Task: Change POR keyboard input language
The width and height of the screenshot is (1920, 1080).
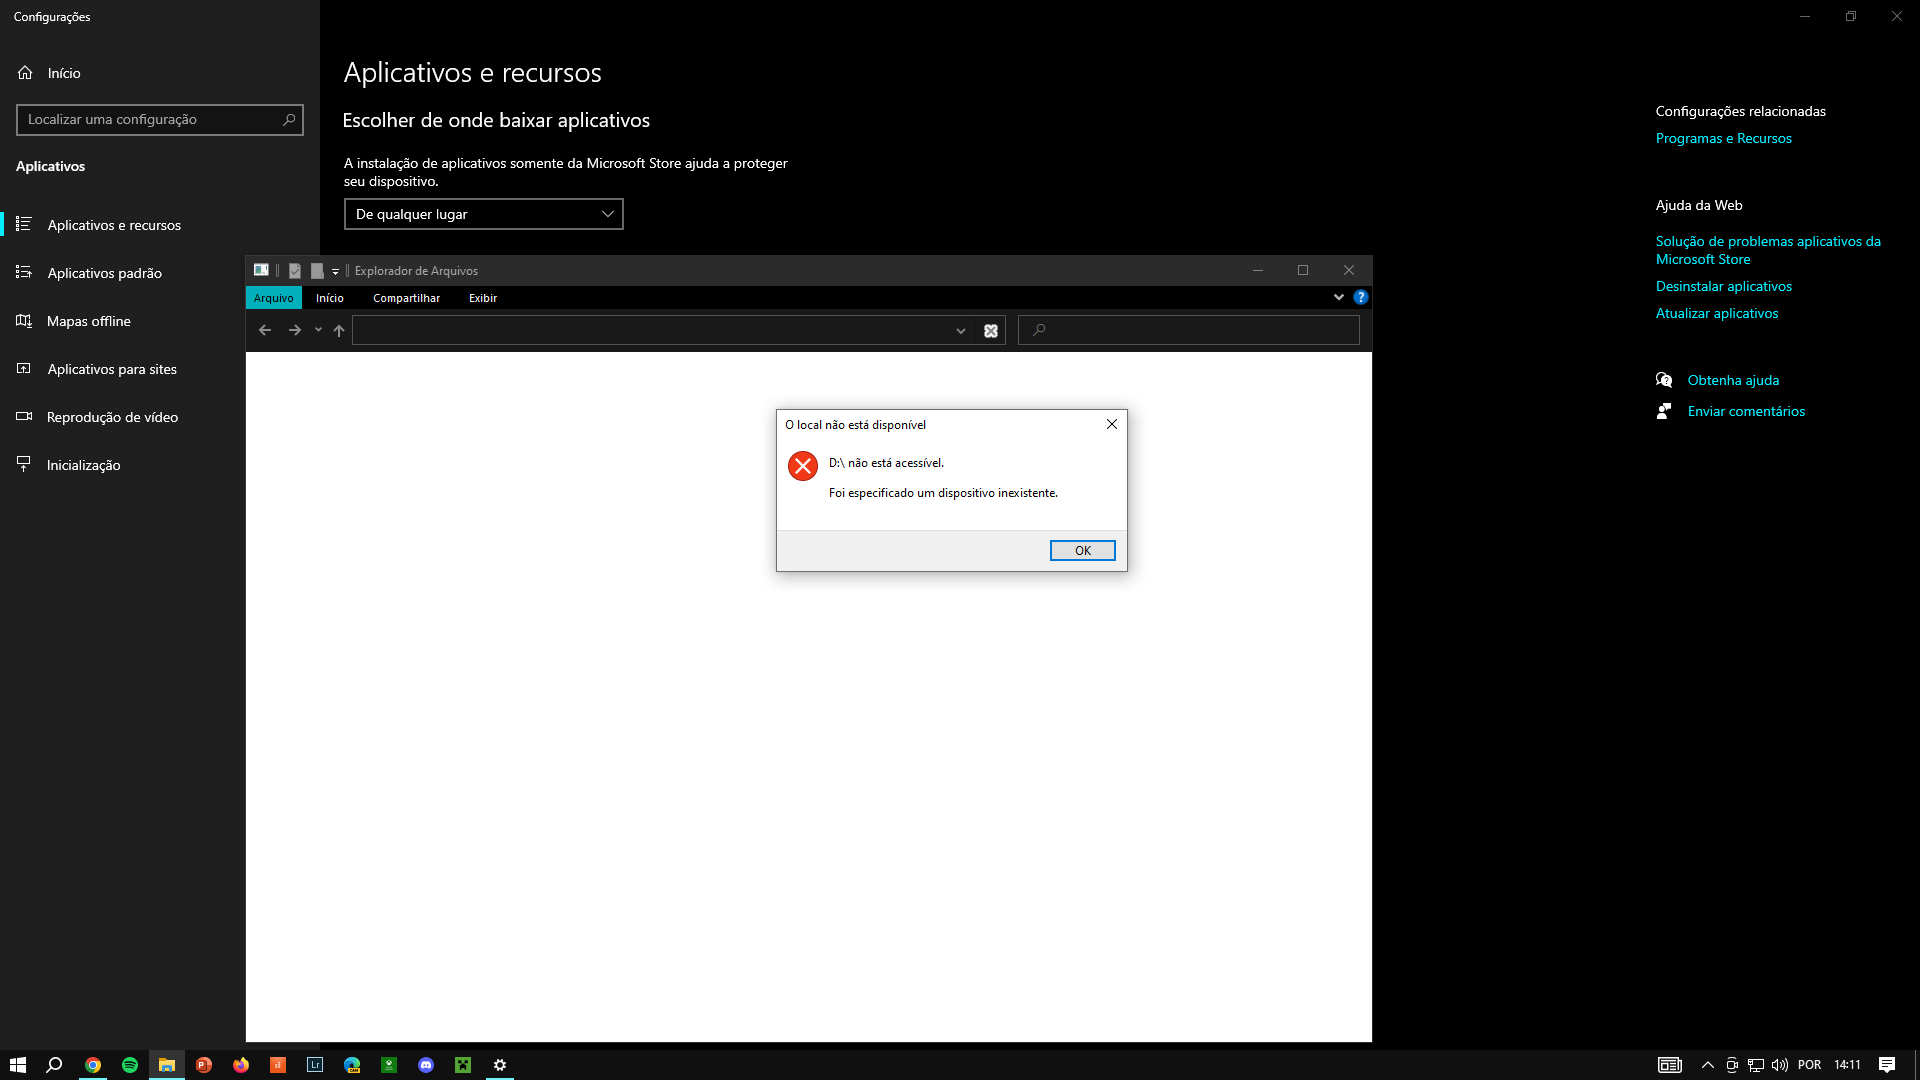Action: [x=1809, y=1065]
